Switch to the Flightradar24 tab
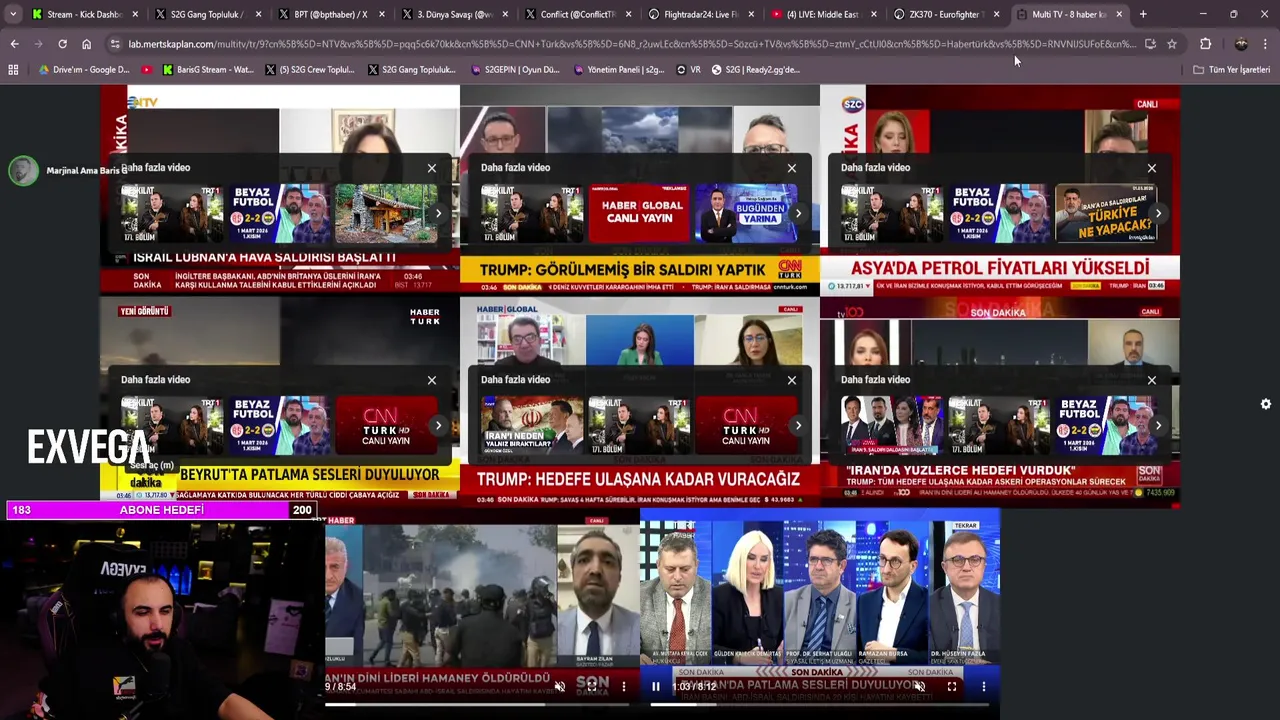 (699, 14)
